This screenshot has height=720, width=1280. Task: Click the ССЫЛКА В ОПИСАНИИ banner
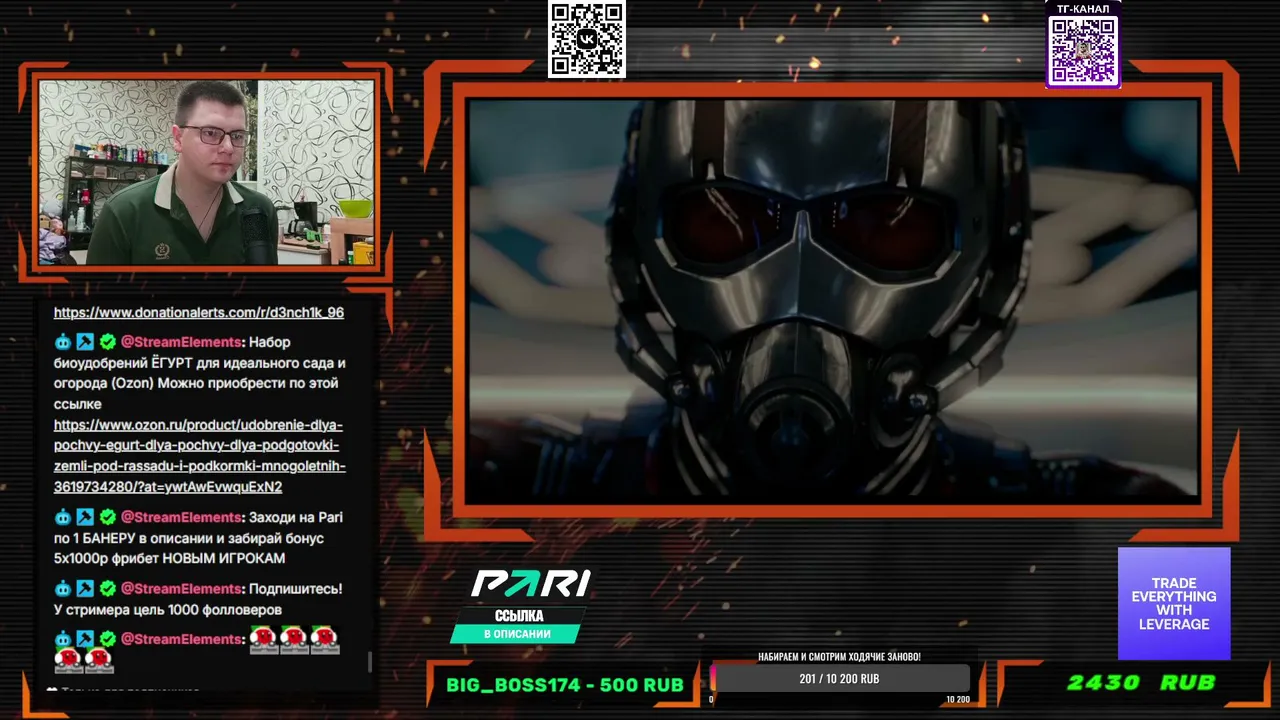[x=516, y=625]
